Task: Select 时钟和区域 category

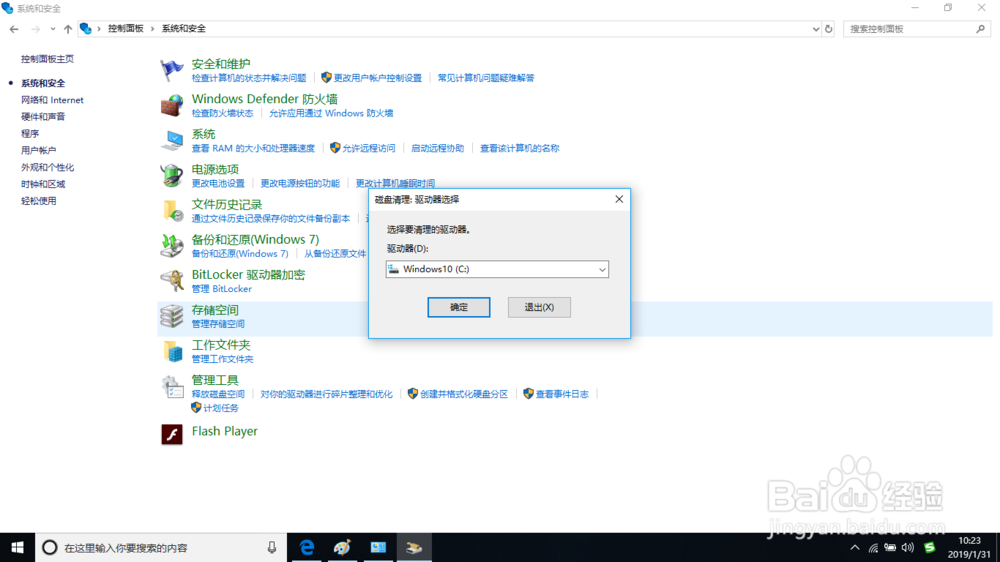Action: pos(43,184)
